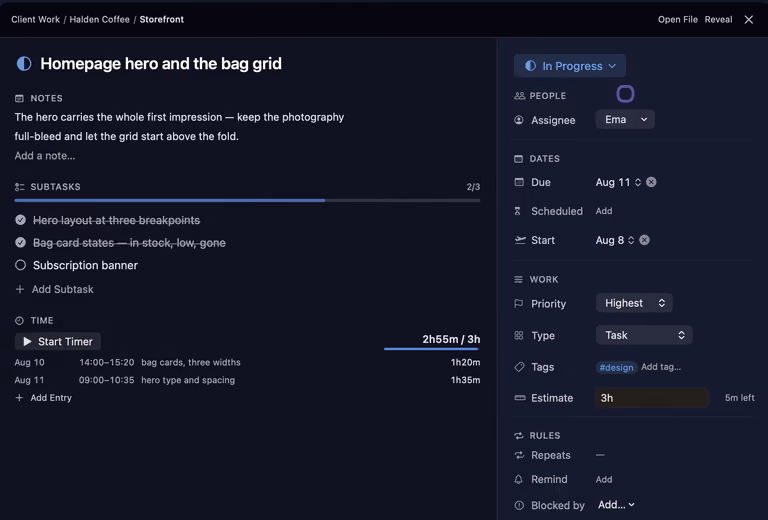Screen dimensions: 768x520
Task: Select the Aug 10 bag cards time entry
Action: coord(247,362)
